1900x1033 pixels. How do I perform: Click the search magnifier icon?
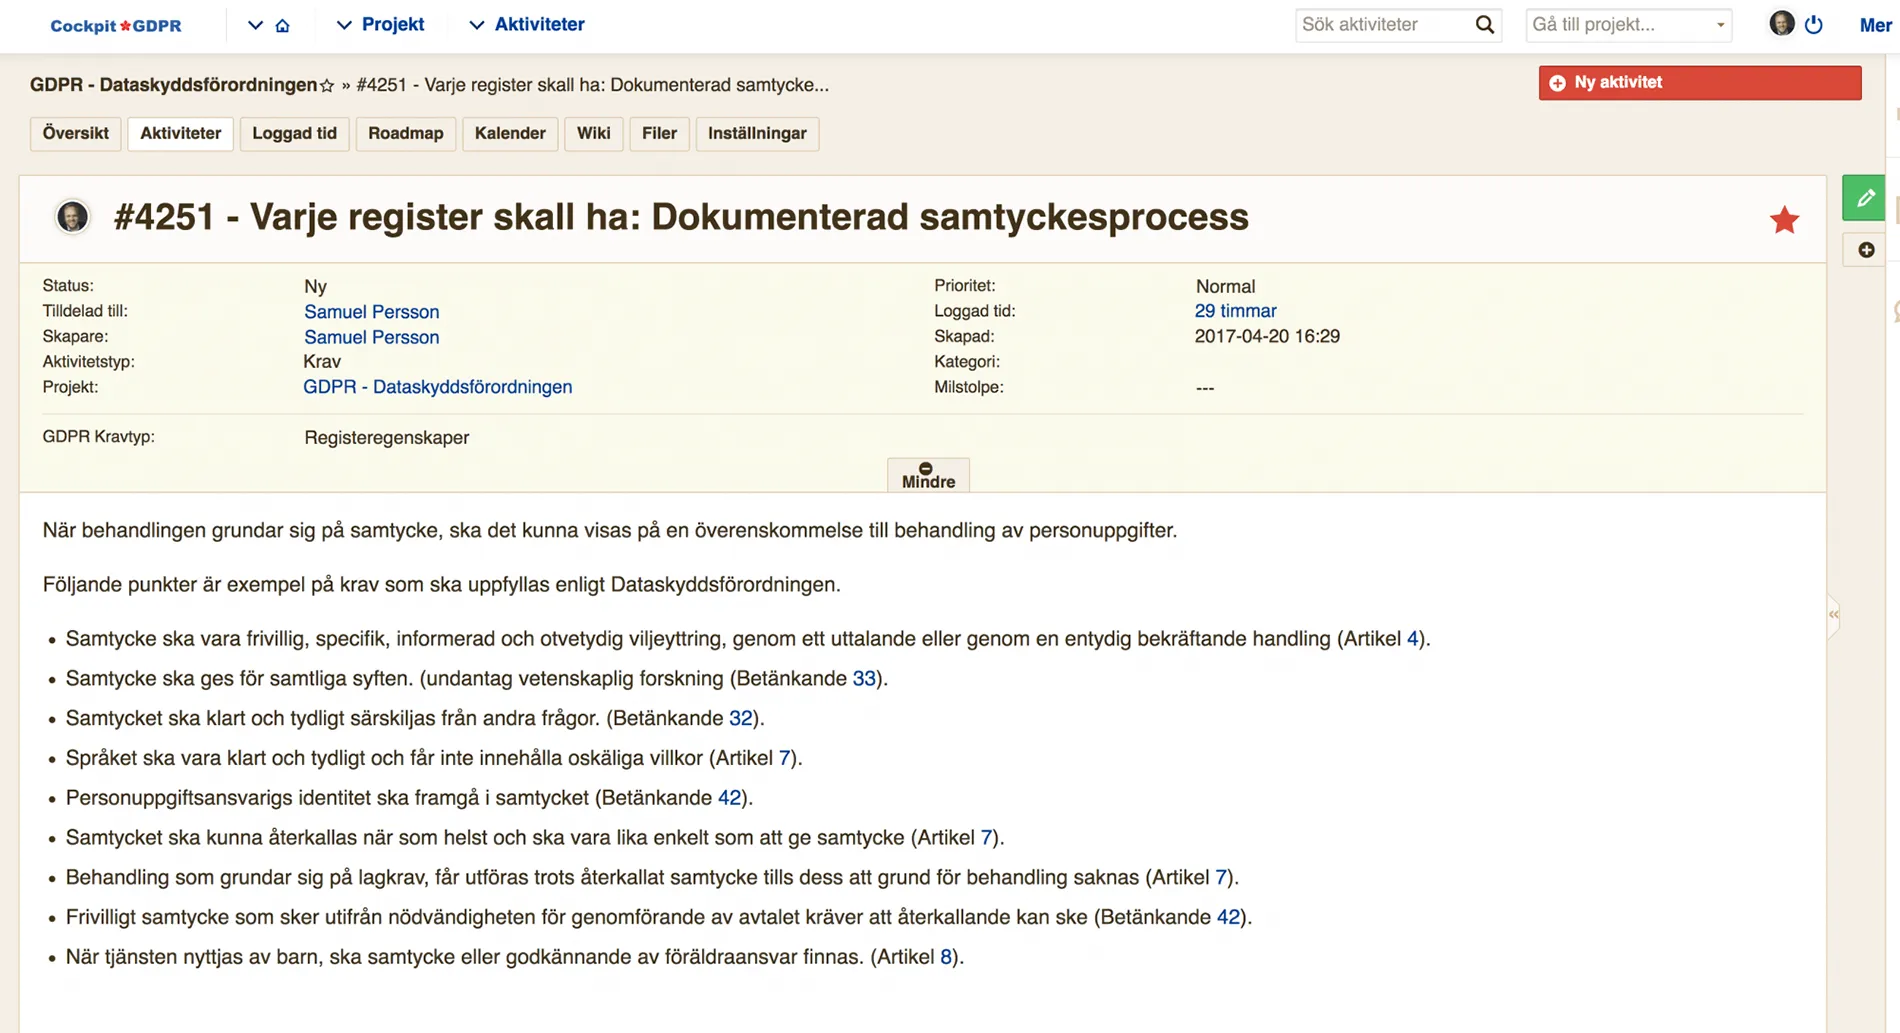1484,25
